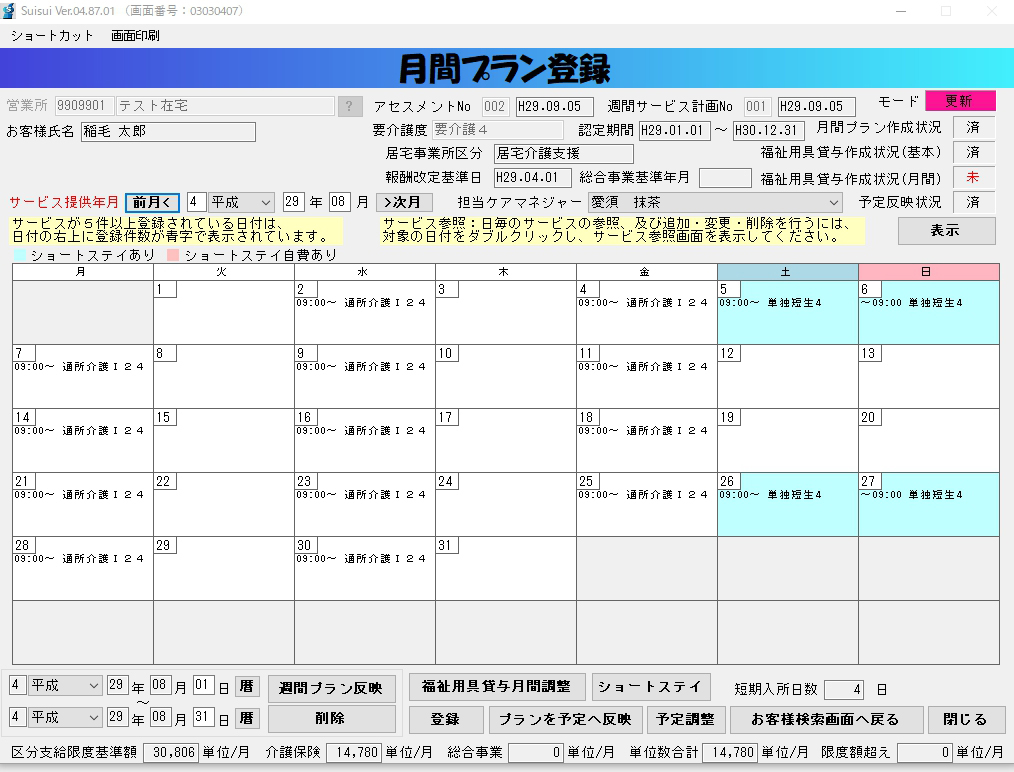Viewport: 1014px width, 772px height.
Task: Select calendar day 1 cell
Action: click(223, 312)
